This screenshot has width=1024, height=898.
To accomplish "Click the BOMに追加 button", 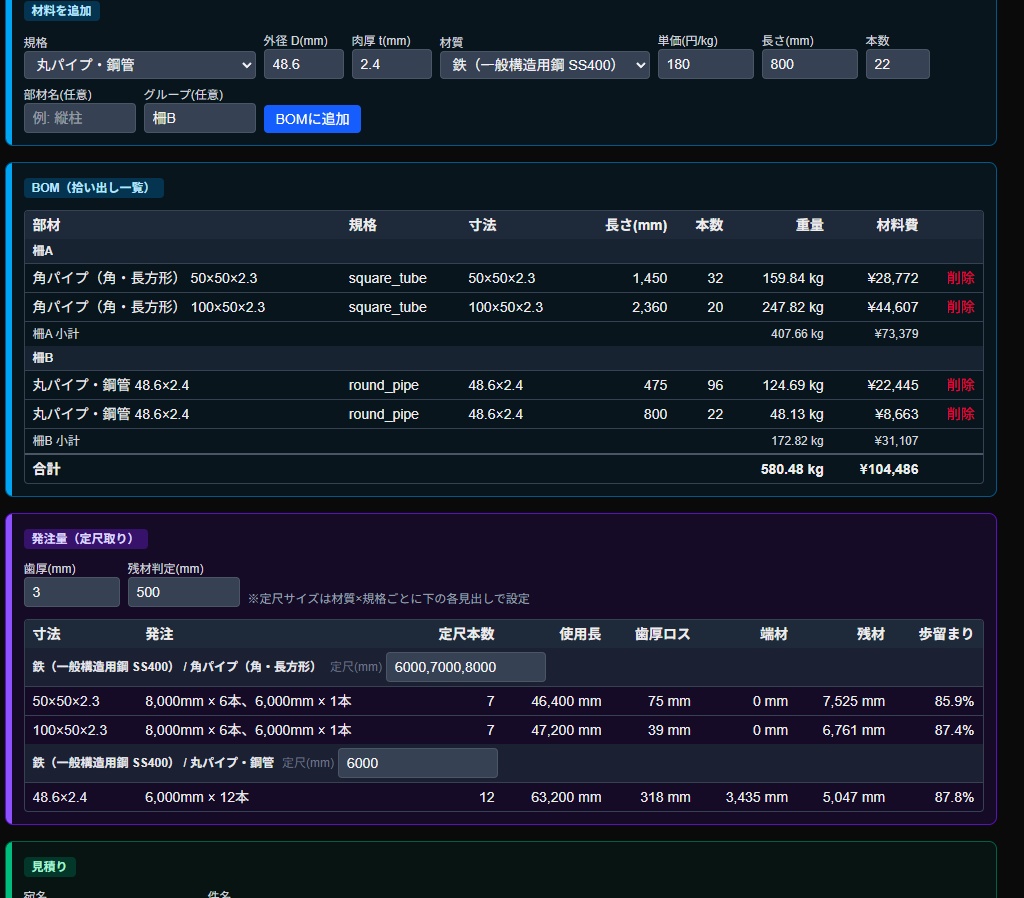I will point(312,119).
